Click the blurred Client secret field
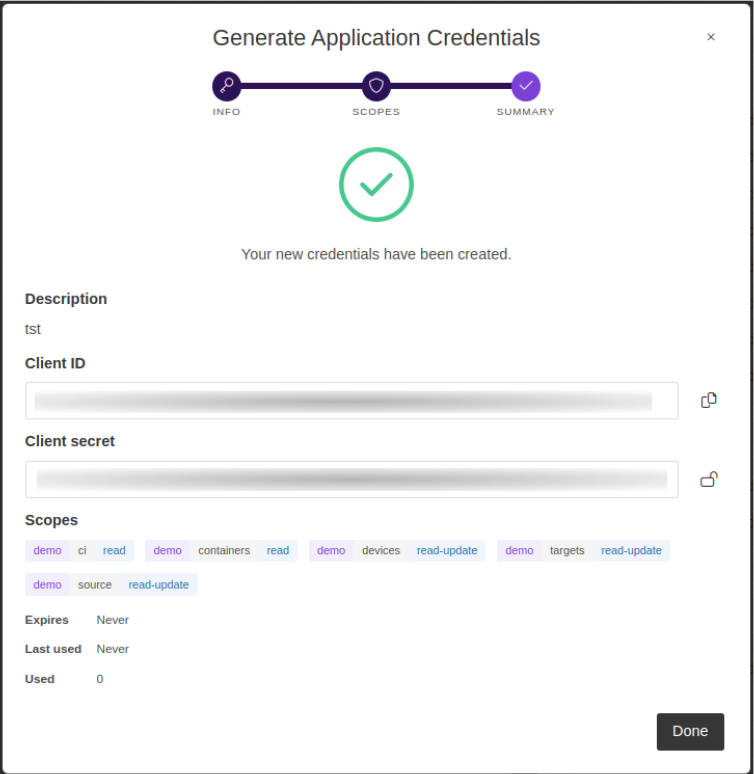Viewport: 754px width, 774px height. 352,479
